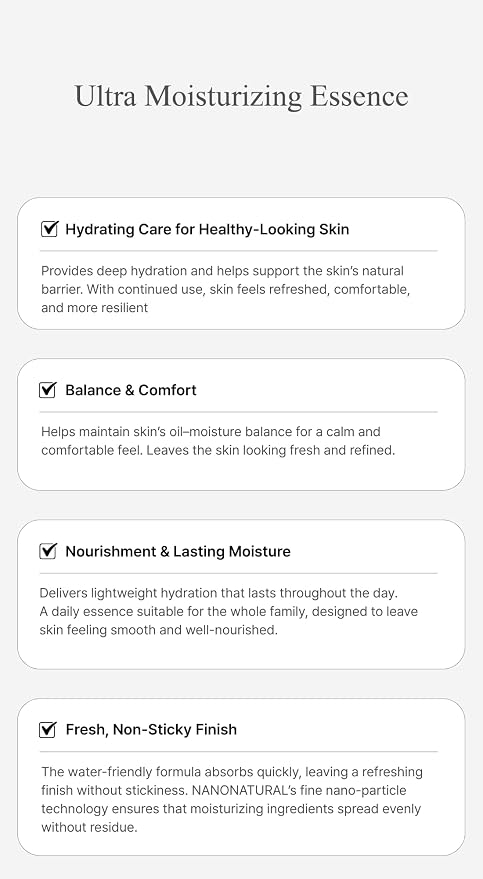Click the Ultra Moisturizing Essence title
The image size is (483, 879).
click(242, 96)
